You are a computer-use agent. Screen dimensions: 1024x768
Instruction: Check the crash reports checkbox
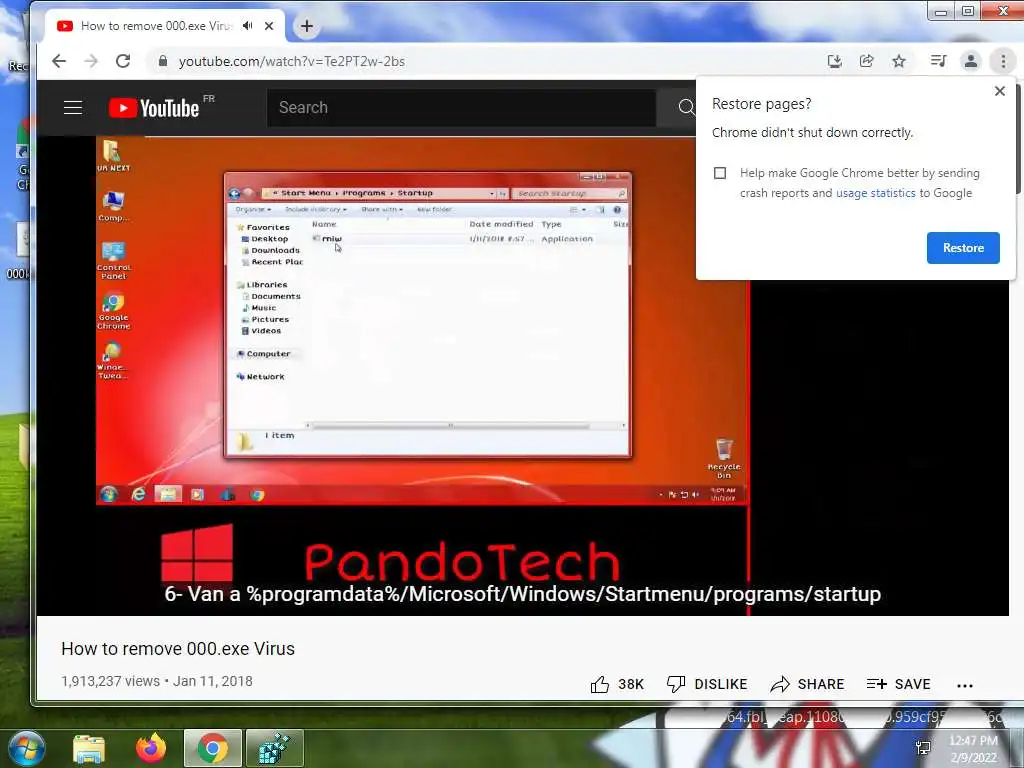pos(720,173)
